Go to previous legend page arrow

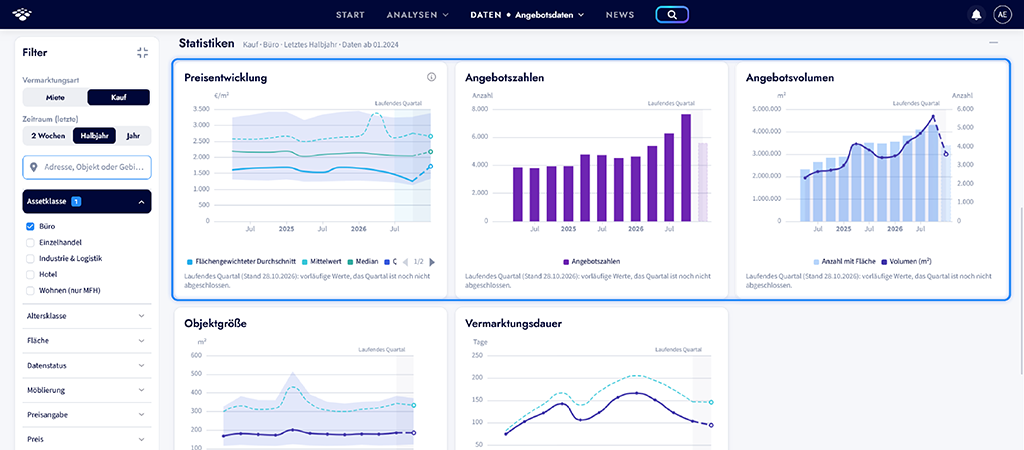[x=405, y=262]
